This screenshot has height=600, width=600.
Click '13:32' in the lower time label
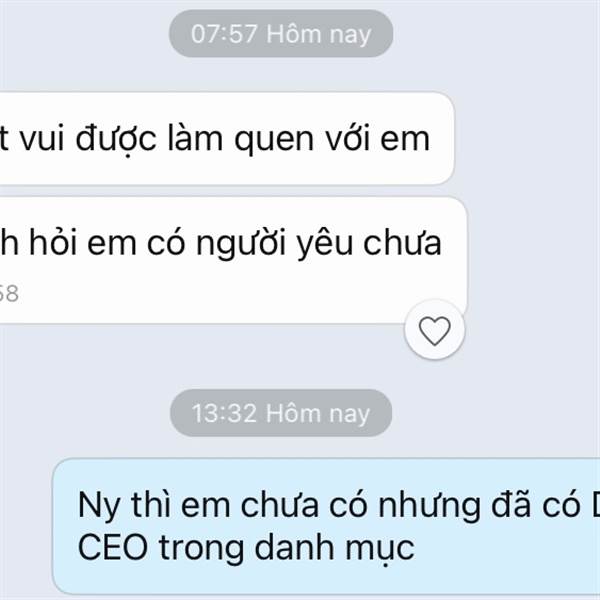[224, 413]
